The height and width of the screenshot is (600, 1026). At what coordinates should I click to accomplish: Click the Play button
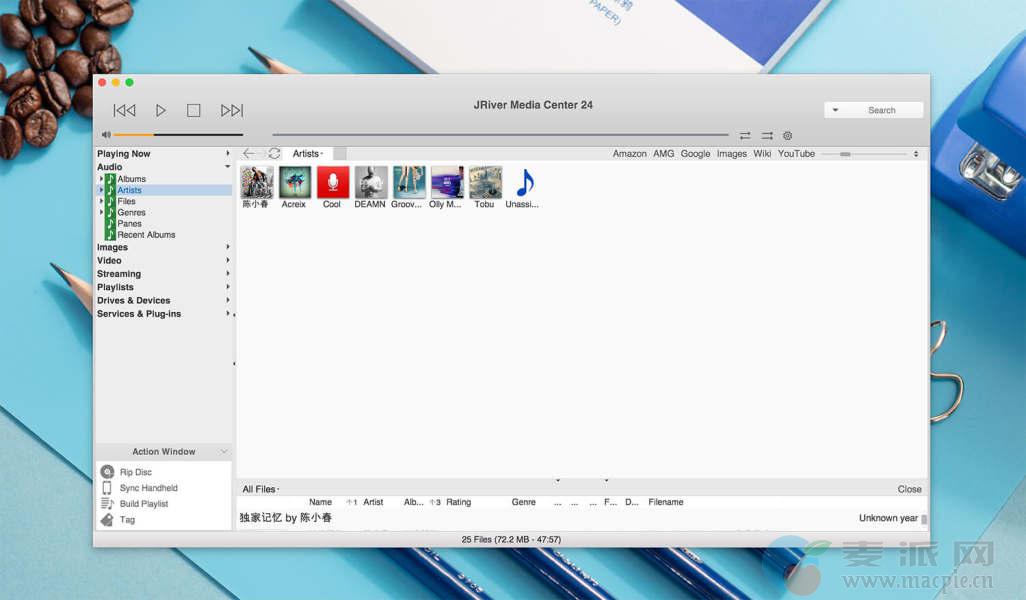tap(161, 110)
